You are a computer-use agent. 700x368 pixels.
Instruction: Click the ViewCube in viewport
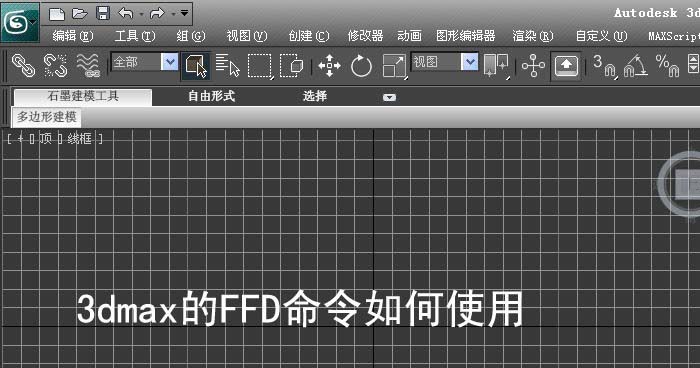coord(679,184)
